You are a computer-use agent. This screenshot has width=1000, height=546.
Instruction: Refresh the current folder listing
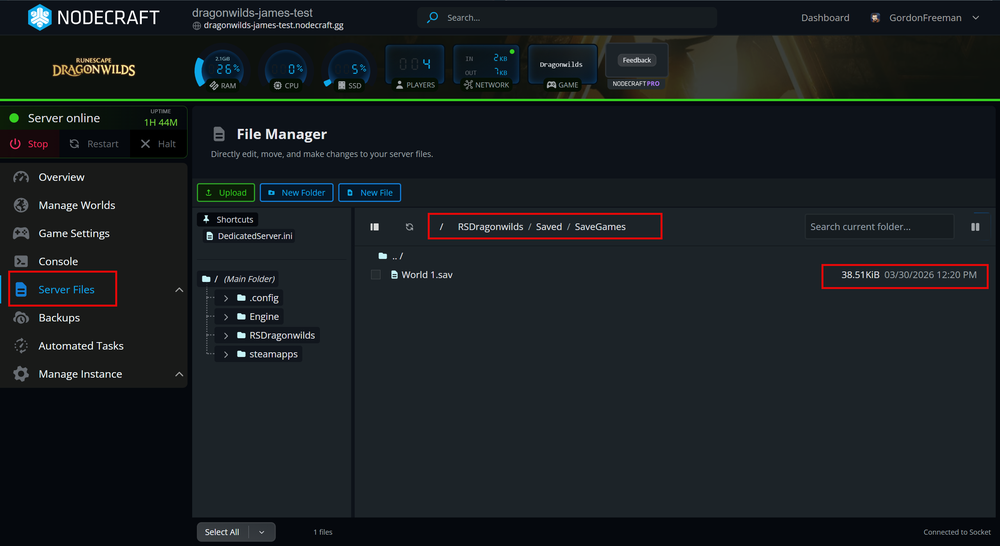[x=409, y=227]
